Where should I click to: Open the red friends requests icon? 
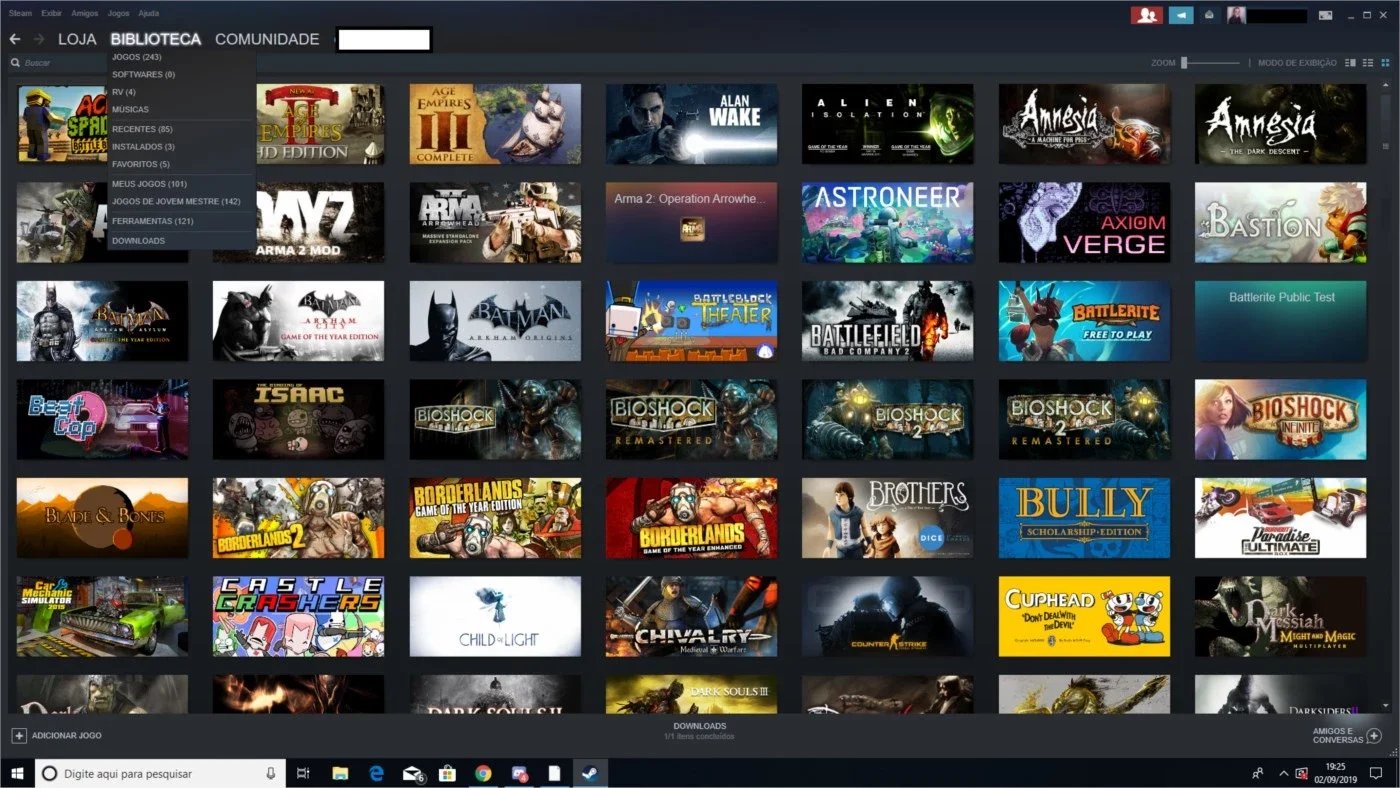pyautogui.click(x=1146, y=15)
